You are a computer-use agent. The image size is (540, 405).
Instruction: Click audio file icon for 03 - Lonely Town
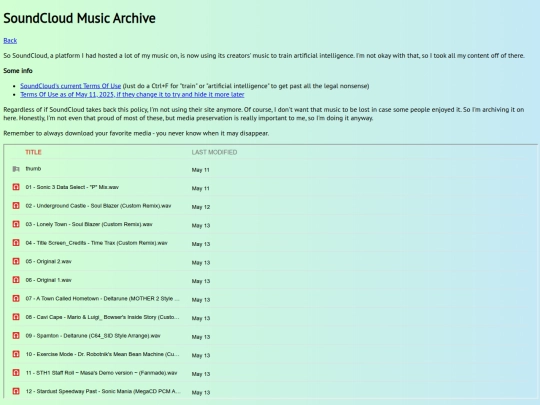tap(16, 224)
